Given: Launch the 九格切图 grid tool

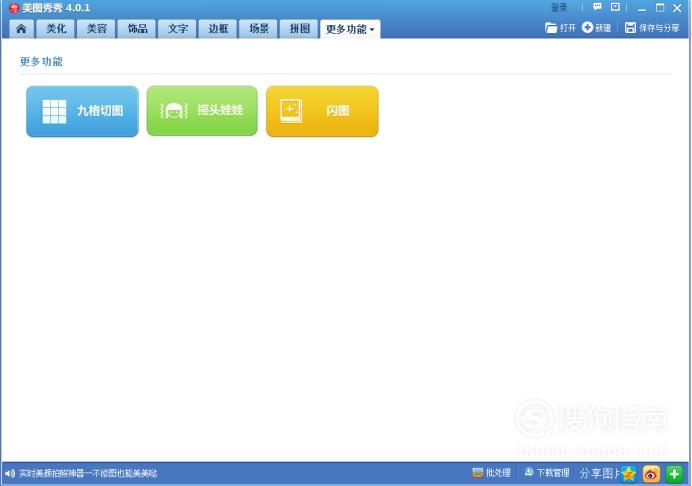Looking at the screenshot, I should pyautogui.click(x=83, y=111).
